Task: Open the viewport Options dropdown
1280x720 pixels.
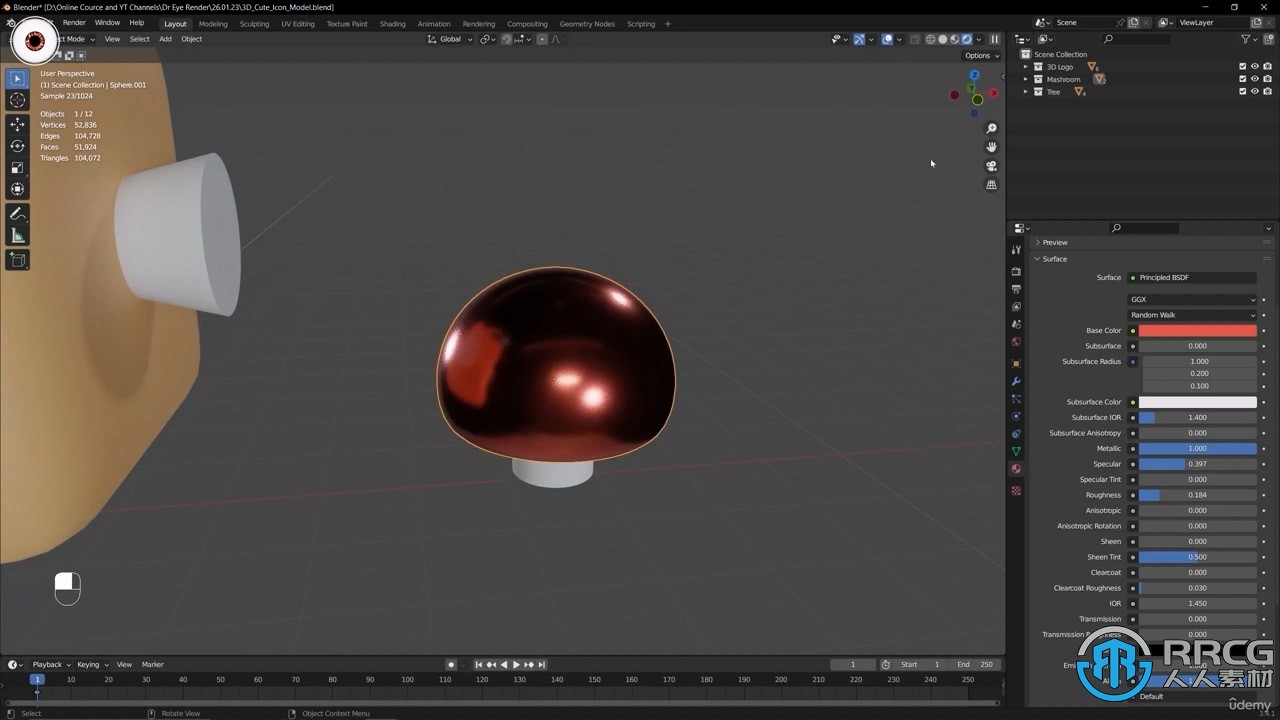Action: coord(981,56)
